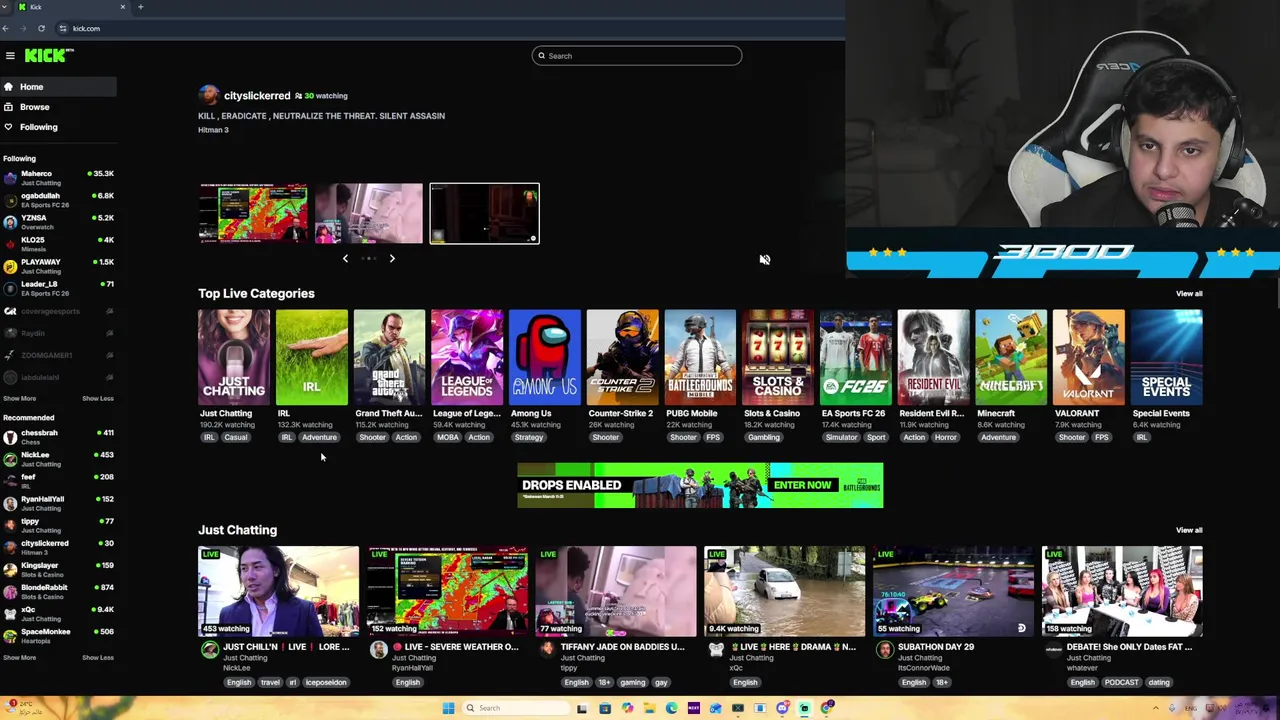Open the hamburger menu beside Kick logo
Image resolution: width=1280 pixels, height=720 pixels.
10,56
